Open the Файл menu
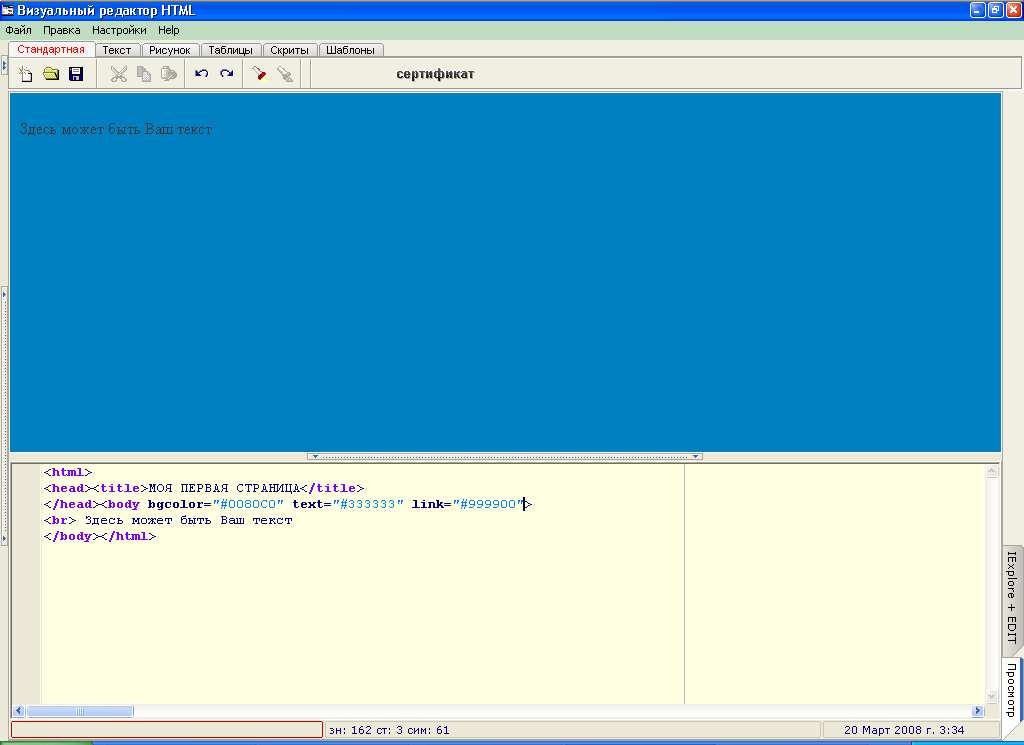1024x745 pixels. 18,30
